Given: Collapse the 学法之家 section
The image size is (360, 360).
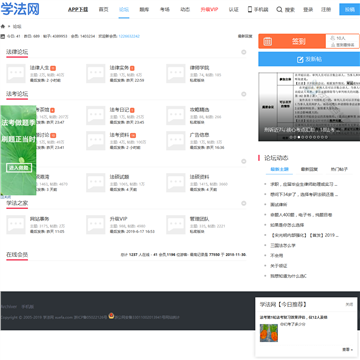Looking at the screenshot, I should point(244,203).
